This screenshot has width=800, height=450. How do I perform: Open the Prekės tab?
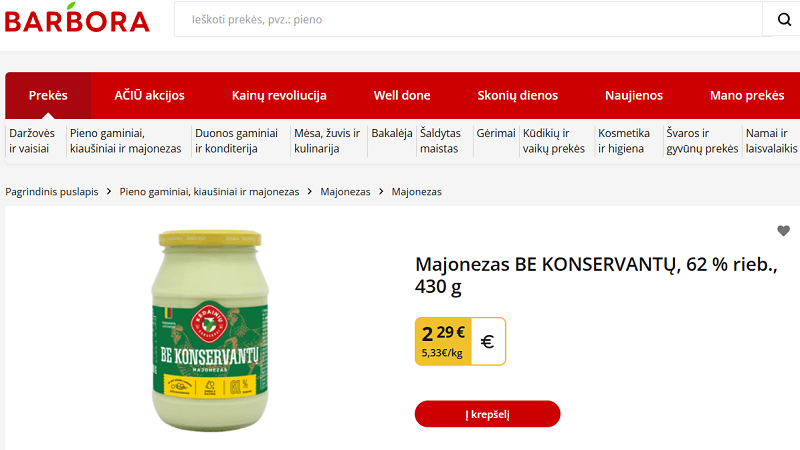point(48,95)
